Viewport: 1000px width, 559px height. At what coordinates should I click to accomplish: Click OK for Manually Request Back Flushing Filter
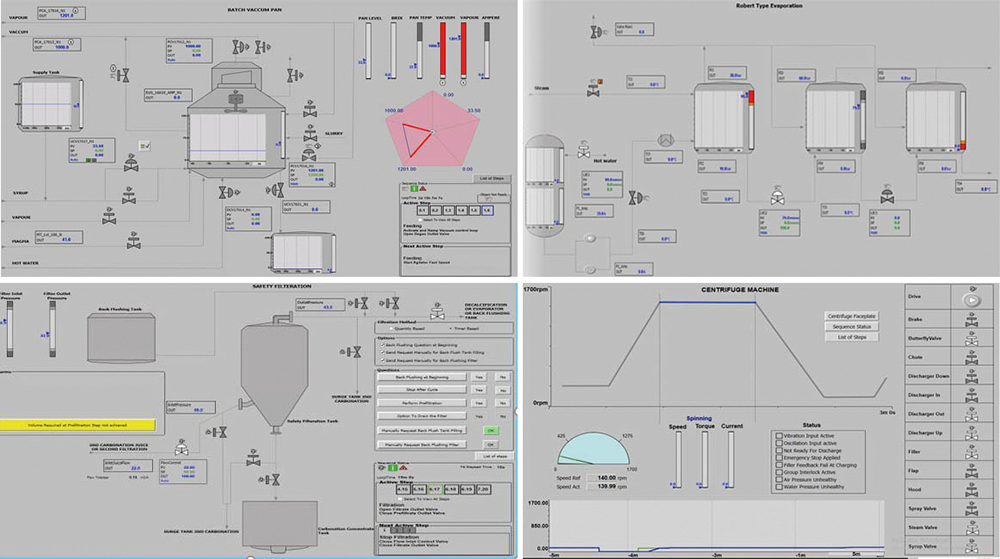pyautogui.click(x=490, y=445)
